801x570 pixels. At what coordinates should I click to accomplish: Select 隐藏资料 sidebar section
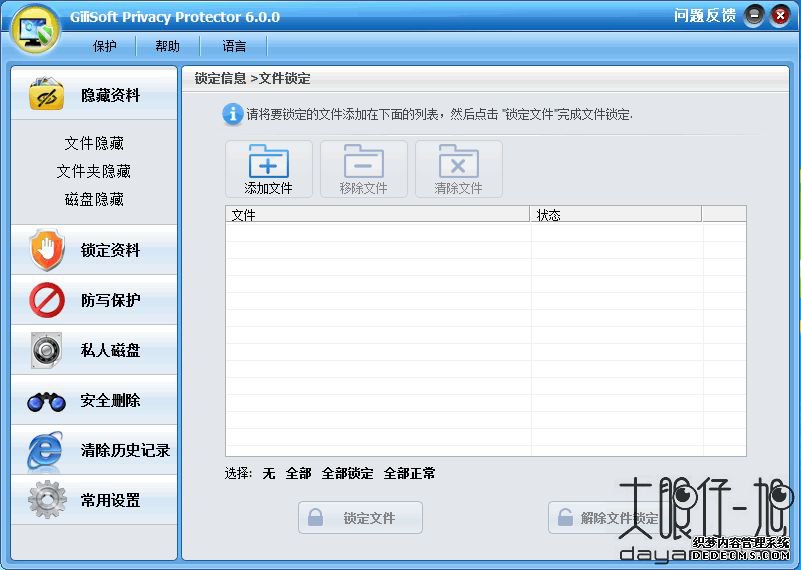(x=94, y=94)
